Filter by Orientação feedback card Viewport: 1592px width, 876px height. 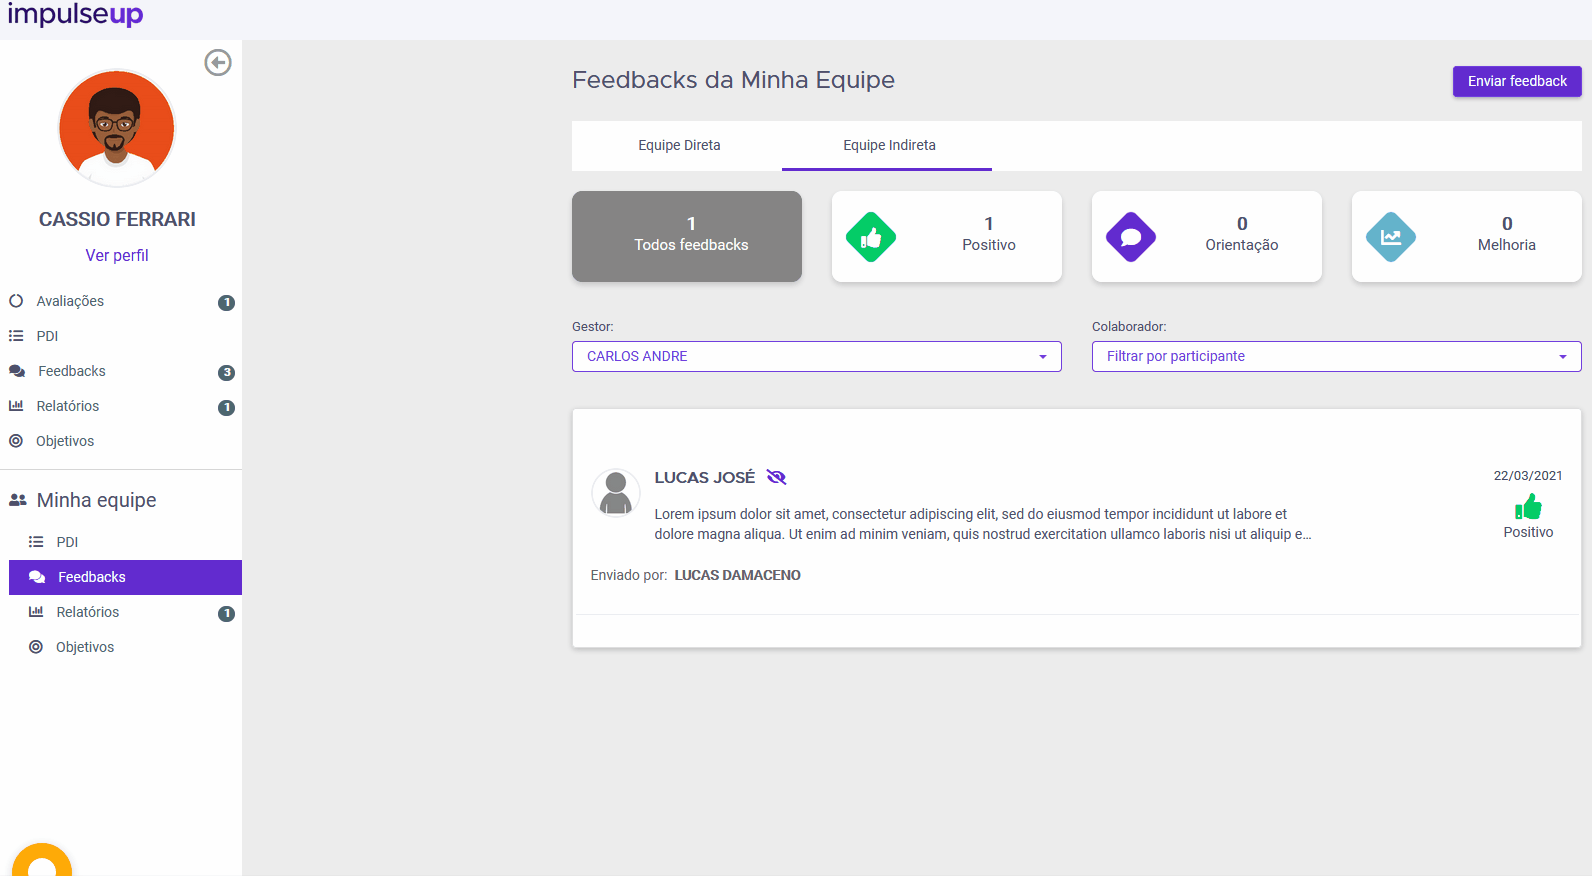point(1207,236)
